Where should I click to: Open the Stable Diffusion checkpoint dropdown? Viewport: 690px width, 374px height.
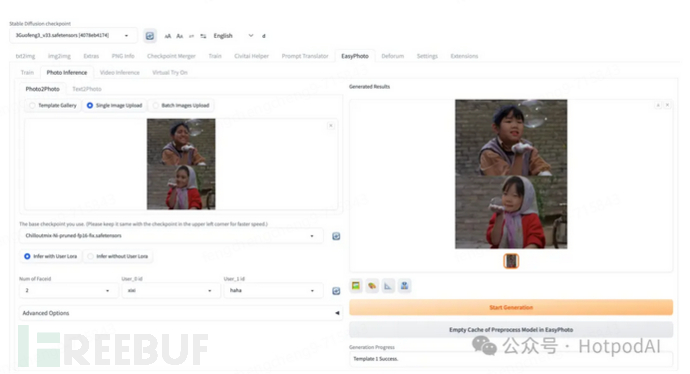[73, 35]
